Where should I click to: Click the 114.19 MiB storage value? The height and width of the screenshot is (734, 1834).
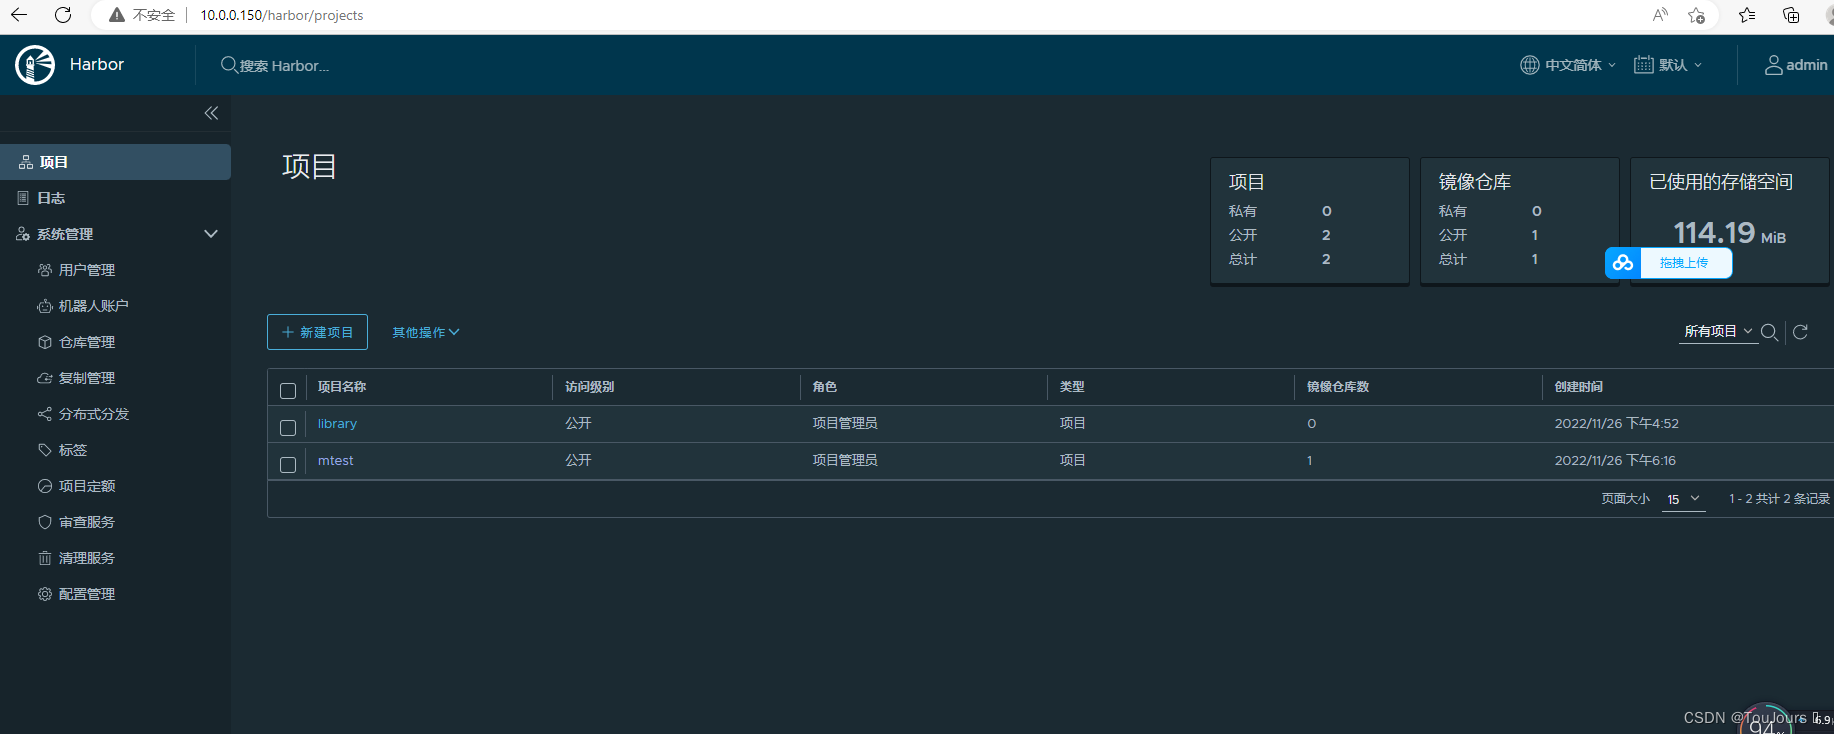[x=1729, y=233]
